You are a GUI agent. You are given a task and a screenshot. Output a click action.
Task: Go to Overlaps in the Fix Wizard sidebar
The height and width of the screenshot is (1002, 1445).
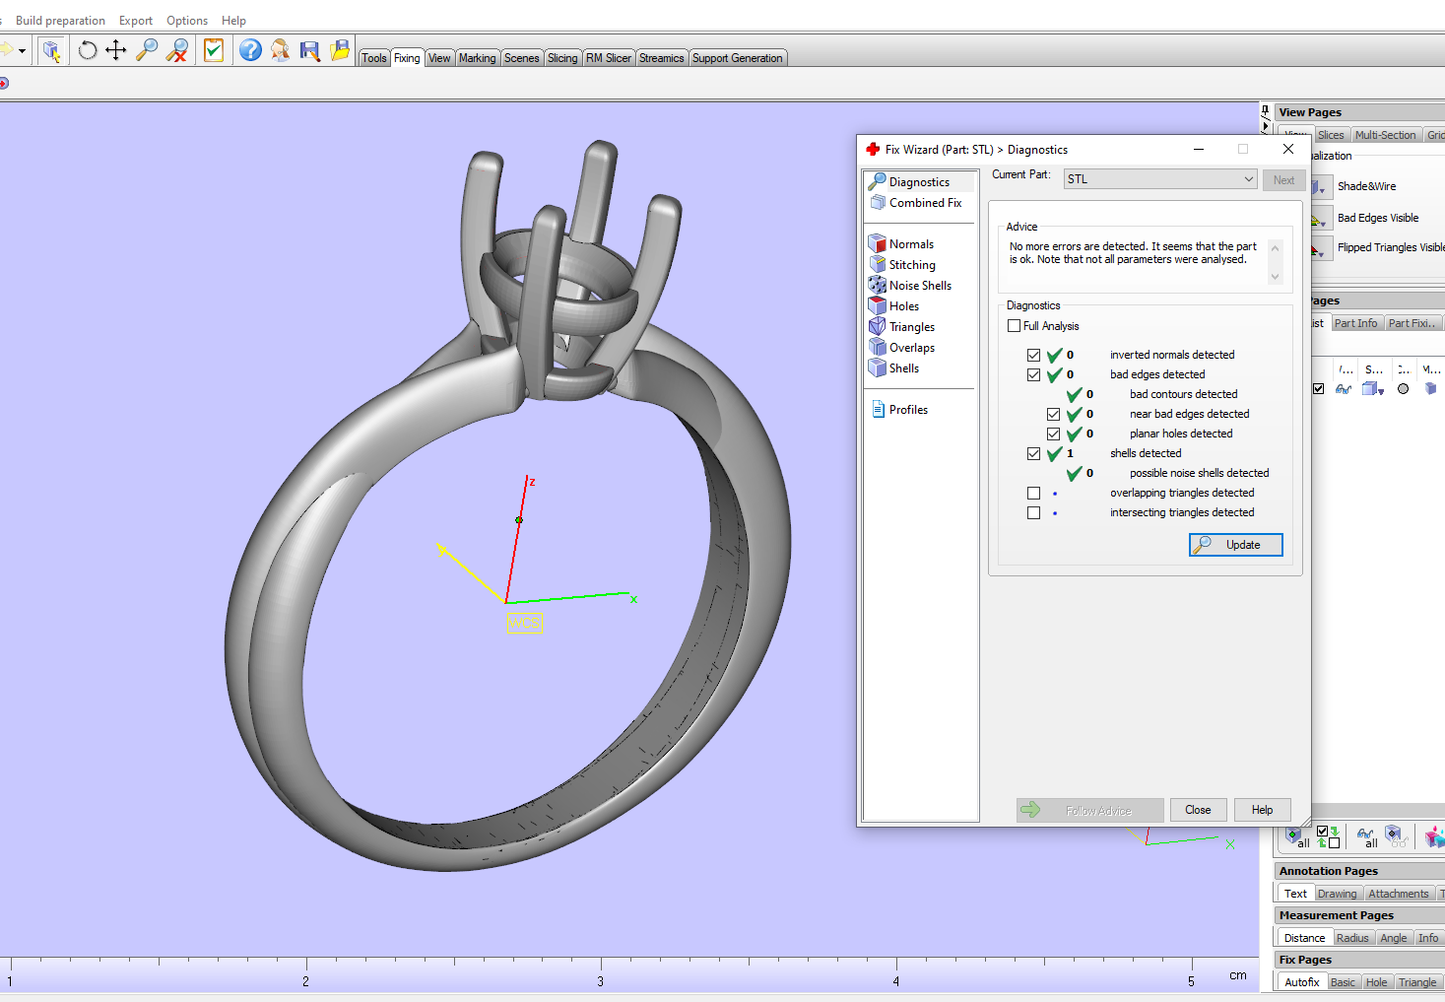coord(911,348)
